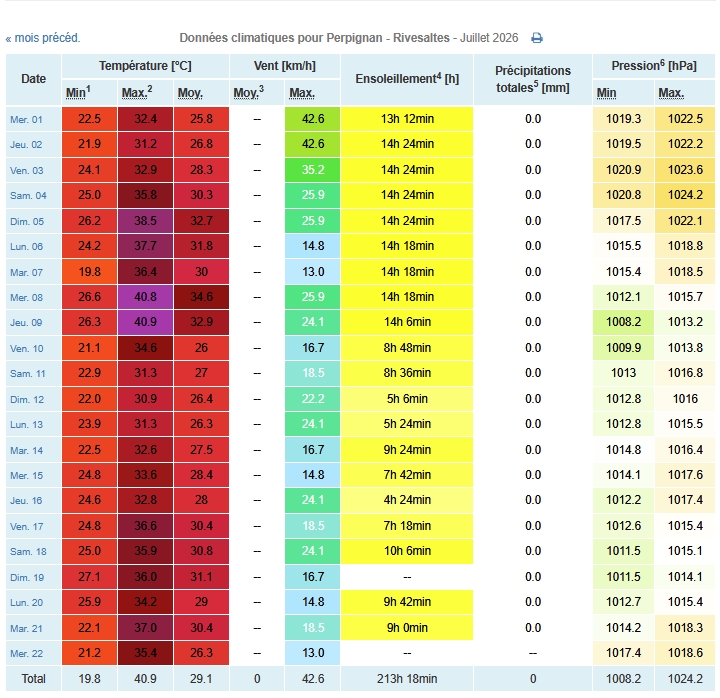The height and width of the screenshot is (698, 720).
Task: Open the Mar. 21 date link
Action: (26, 628)
